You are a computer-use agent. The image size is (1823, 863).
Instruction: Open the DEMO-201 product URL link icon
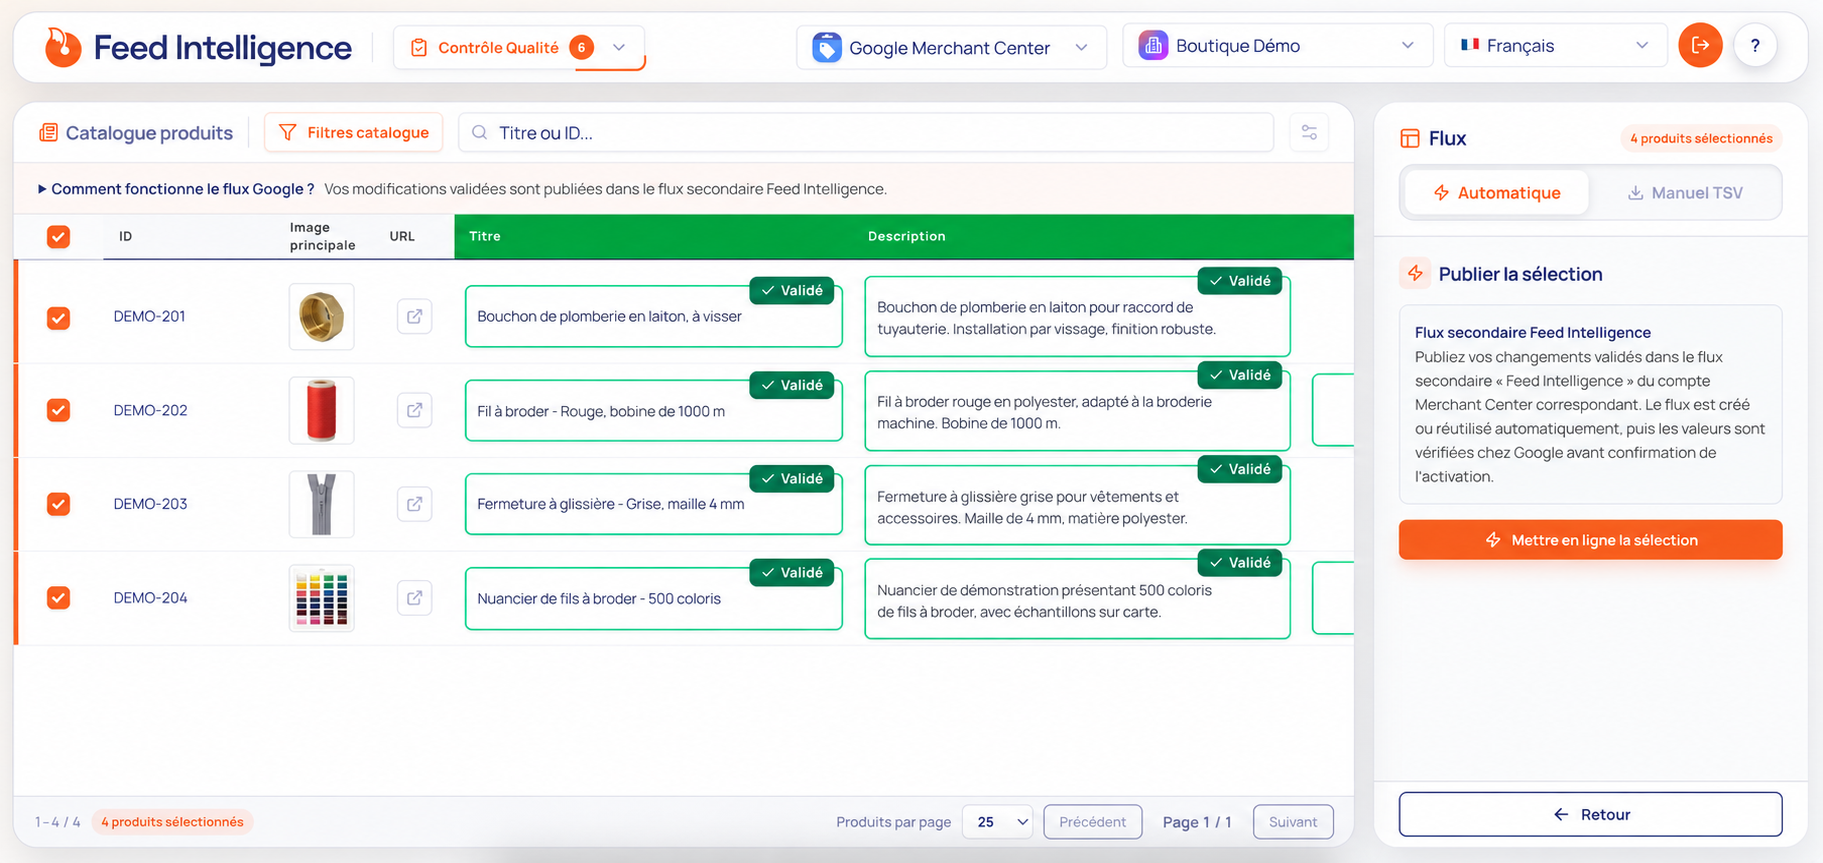pos(414,317)
